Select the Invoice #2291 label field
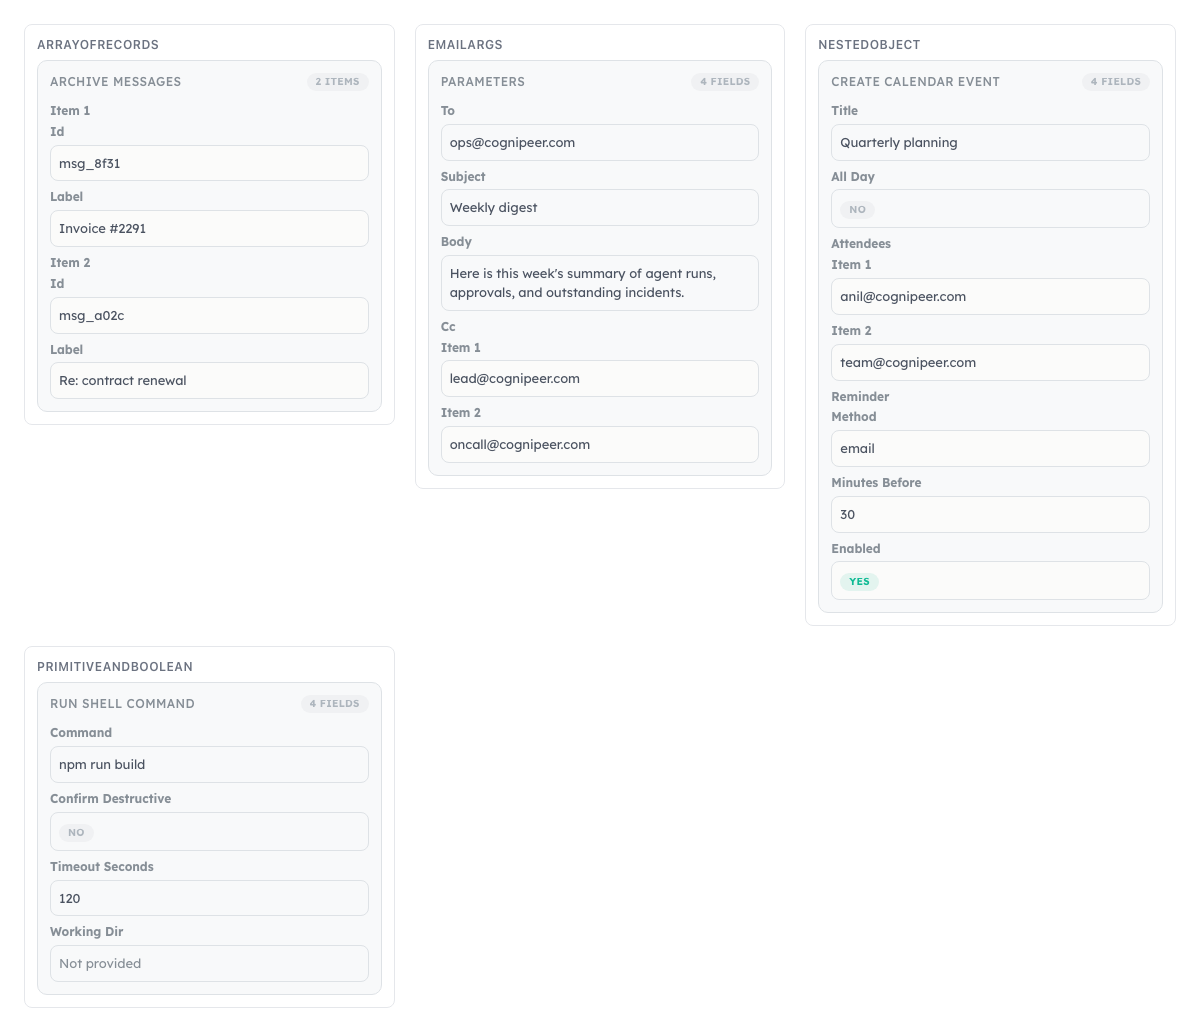 (x=209, y=228)
